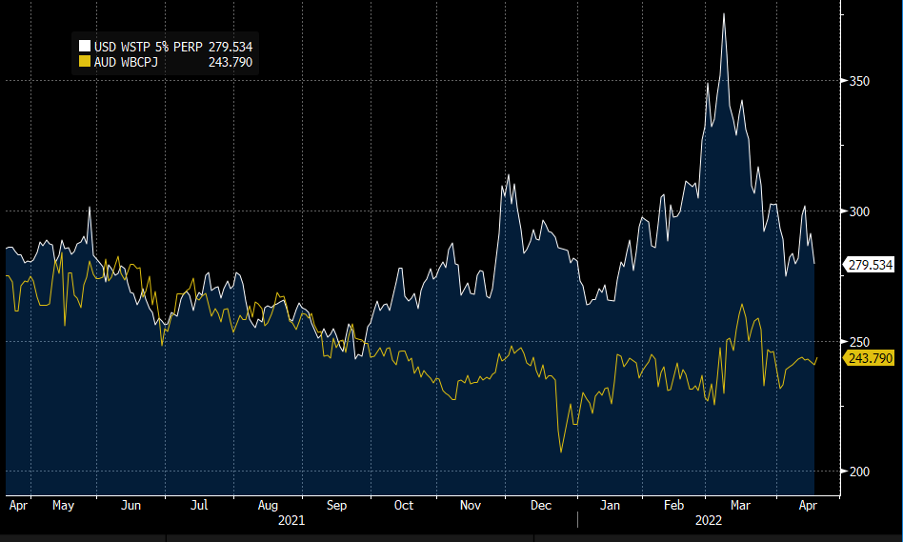Click the white 279.534 price tag on axis
Screen dimensions: 904x542
coord(869,265)
